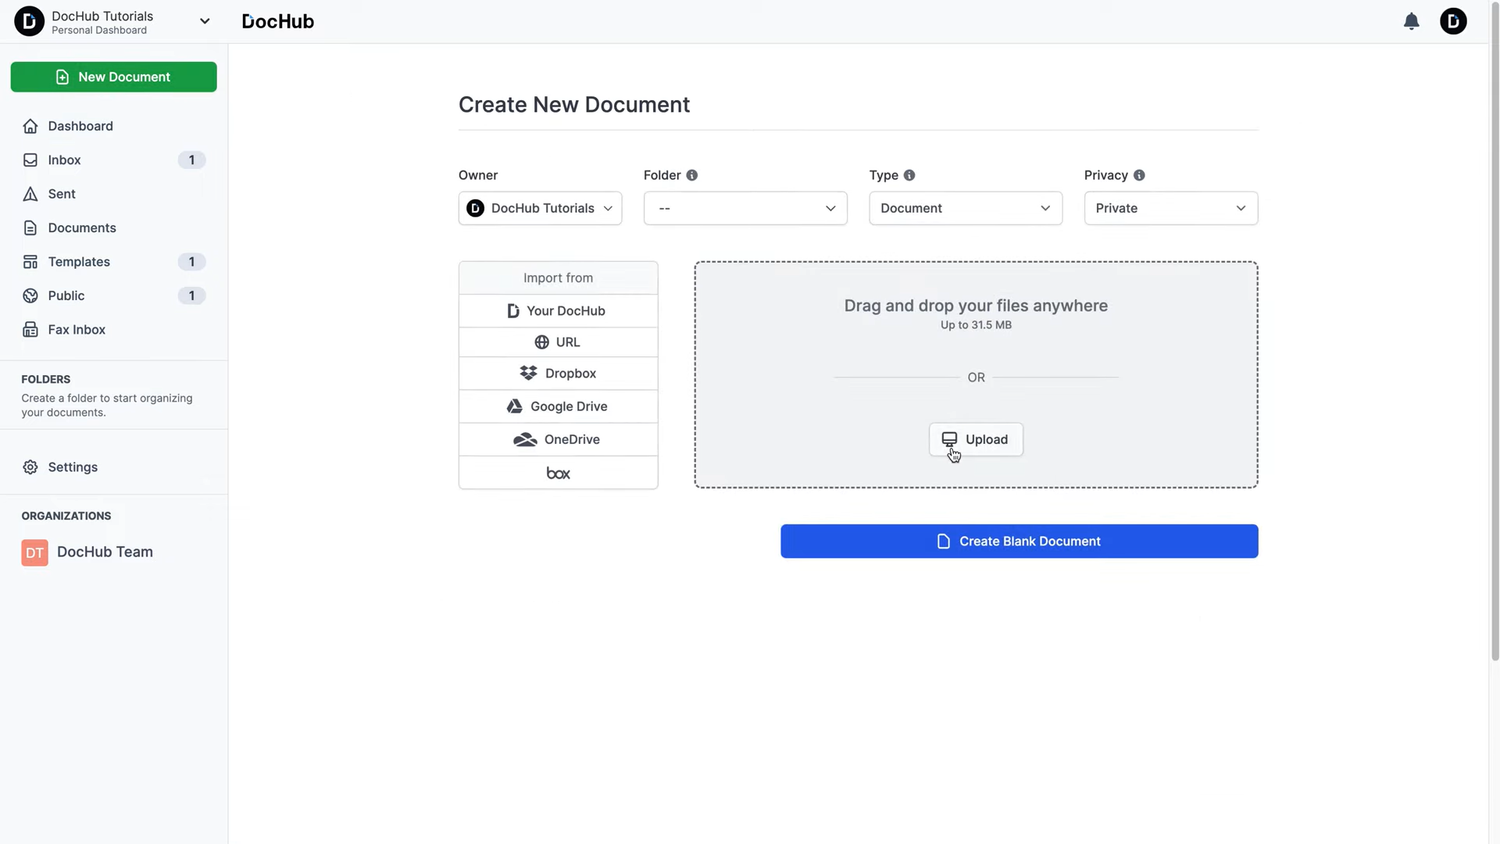Click the Inbox count badge
Image resolution: width=1500 pixels, height=844 pixels.
pyautogui.click(x=192, y=160)
